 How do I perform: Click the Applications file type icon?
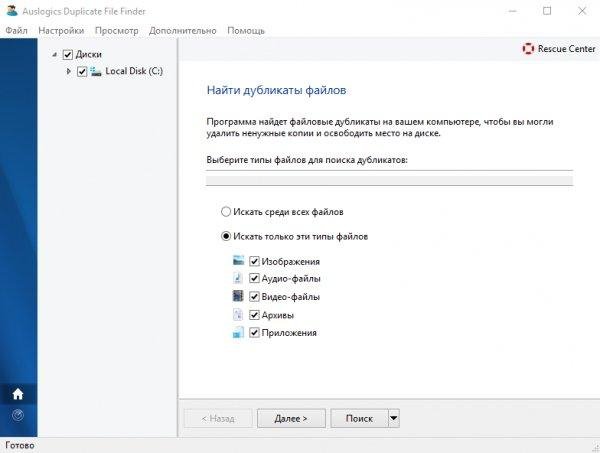(x=238, y=332)
